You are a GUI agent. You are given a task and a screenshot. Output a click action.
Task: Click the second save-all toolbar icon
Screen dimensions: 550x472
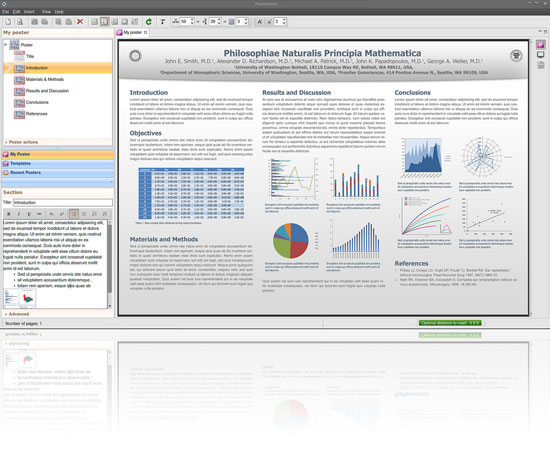(45, 22)
